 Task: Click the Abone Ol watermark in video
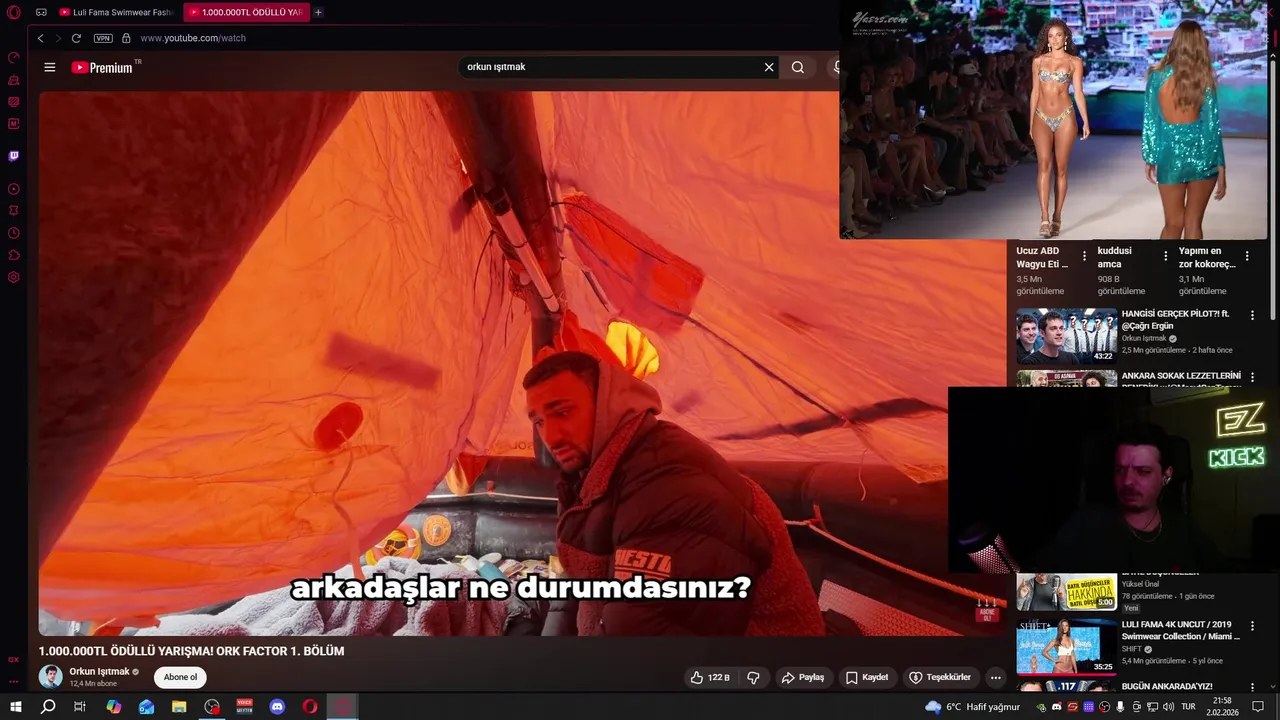(x=987, y=610)
